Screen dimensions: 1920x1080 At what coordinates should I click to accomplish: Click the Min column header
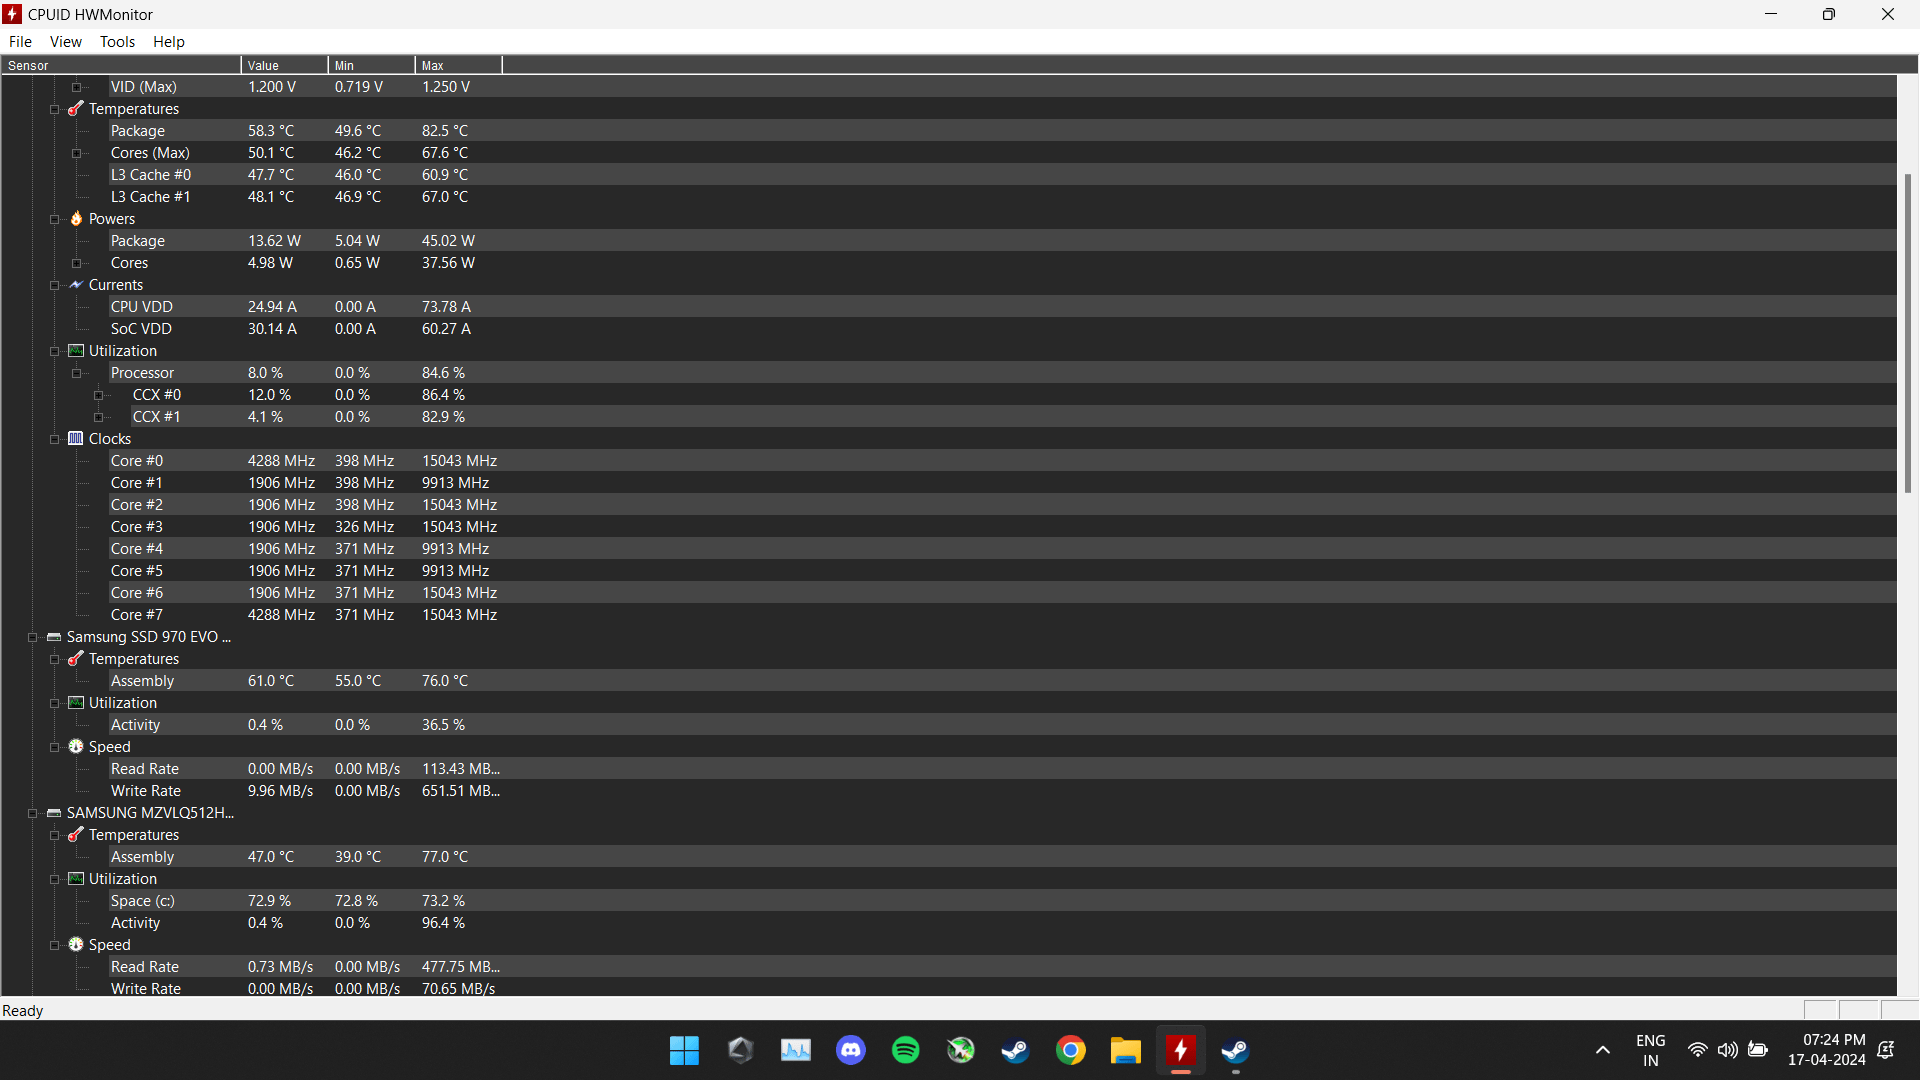372,65
